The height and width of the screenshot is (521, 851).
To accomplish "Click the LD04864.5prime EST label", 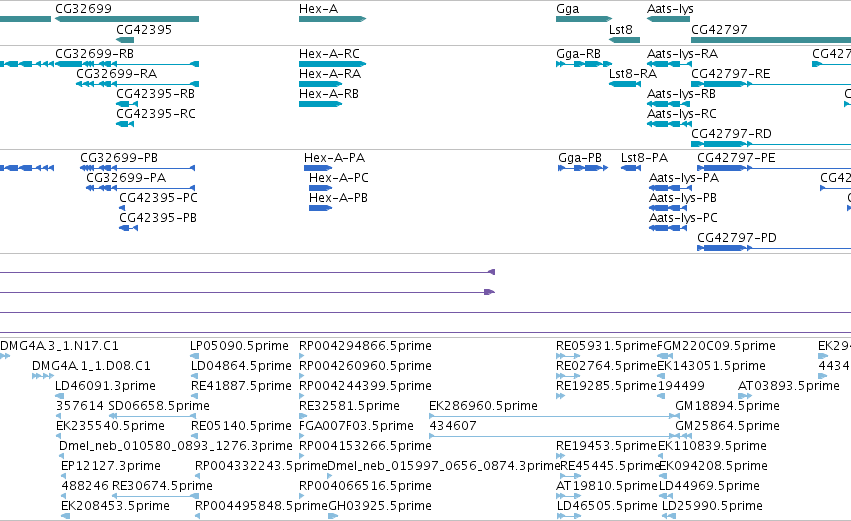I will pyautogui.click(x=241, y=366).
